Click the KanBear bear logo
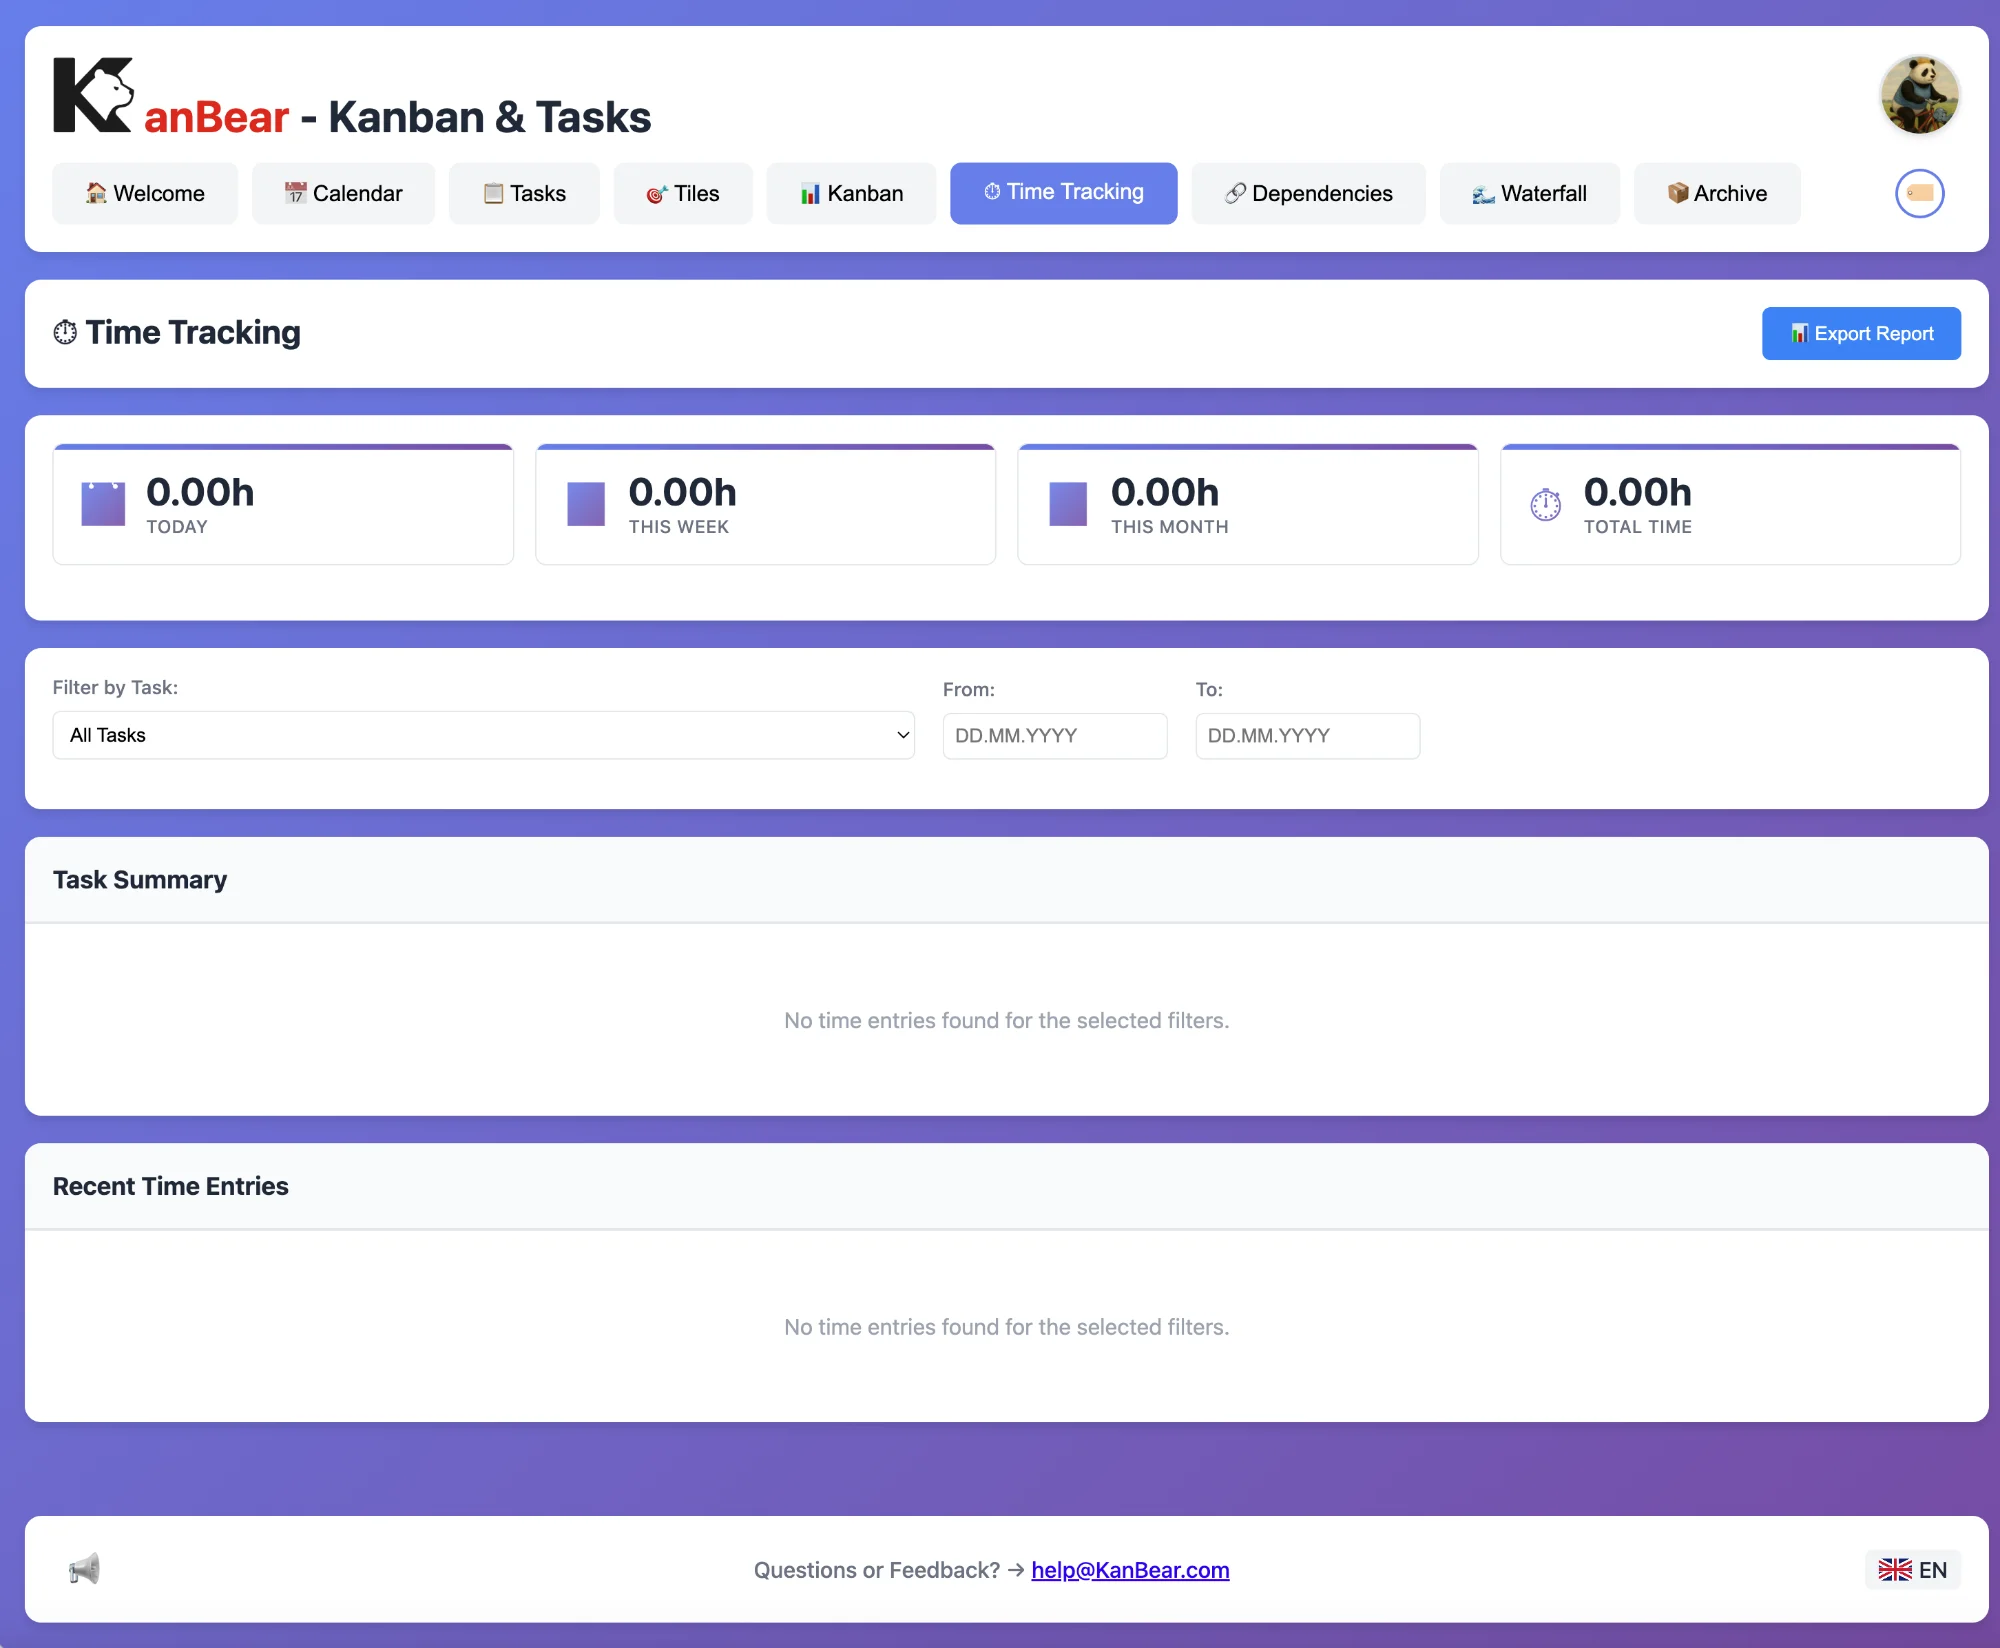This screenshot has width=2000, height=1648. pos(93,95)
